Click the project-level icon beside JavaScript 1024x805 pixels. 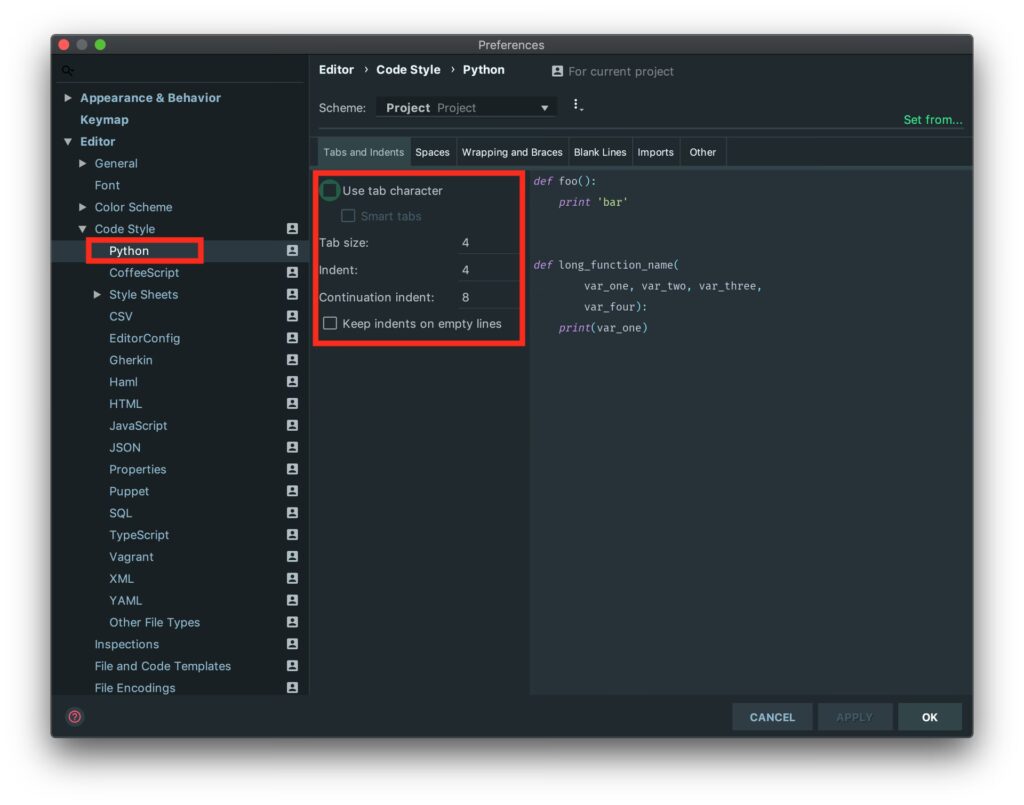coord(292,426)
